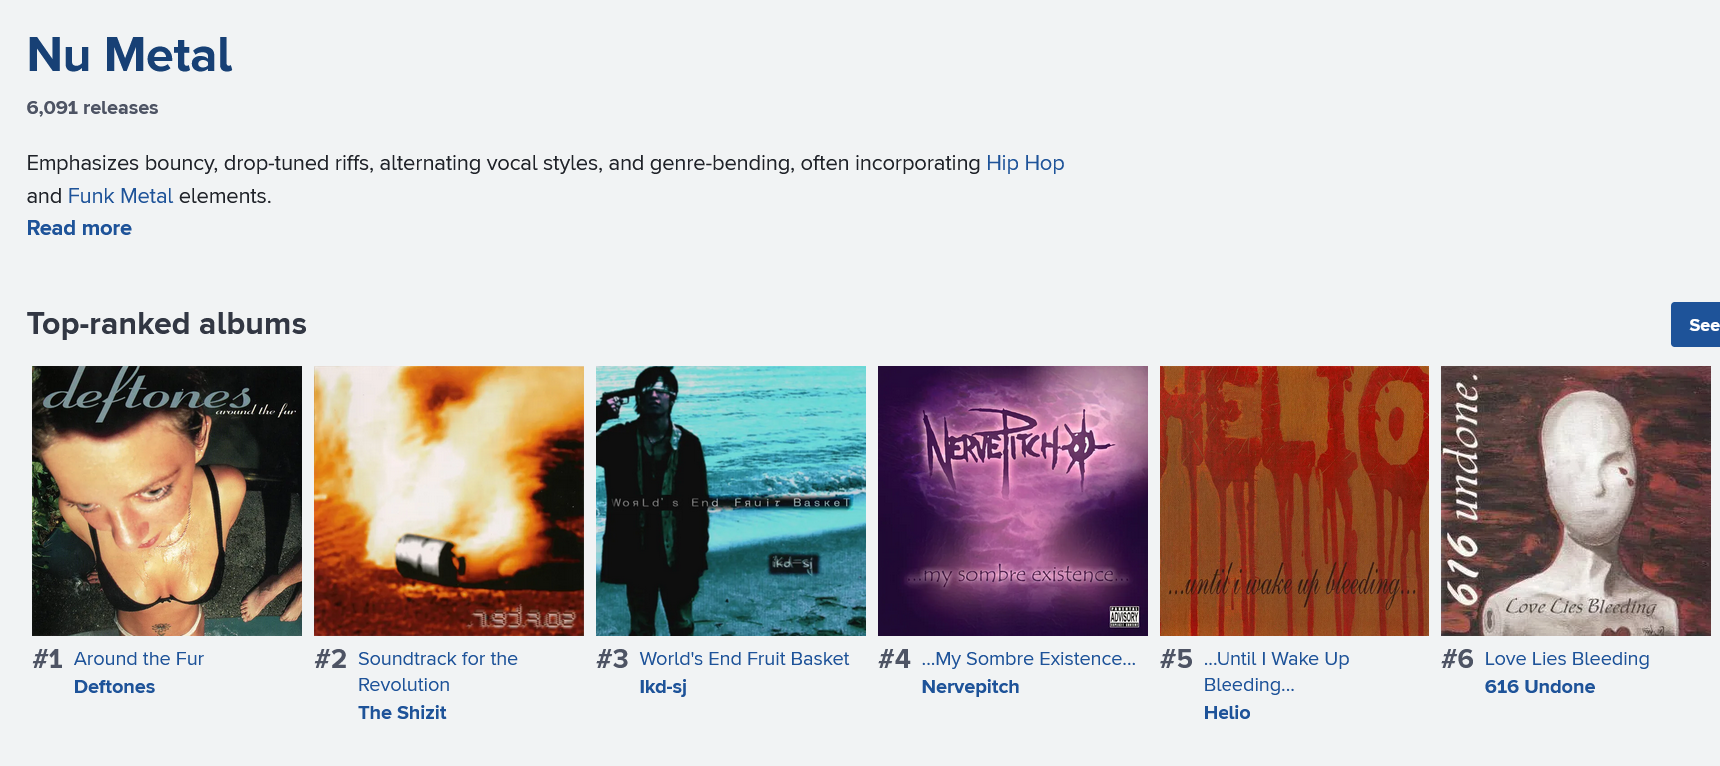
Task: Open World's End Fruit Basket title link
Action: click(x=744, y=659)
